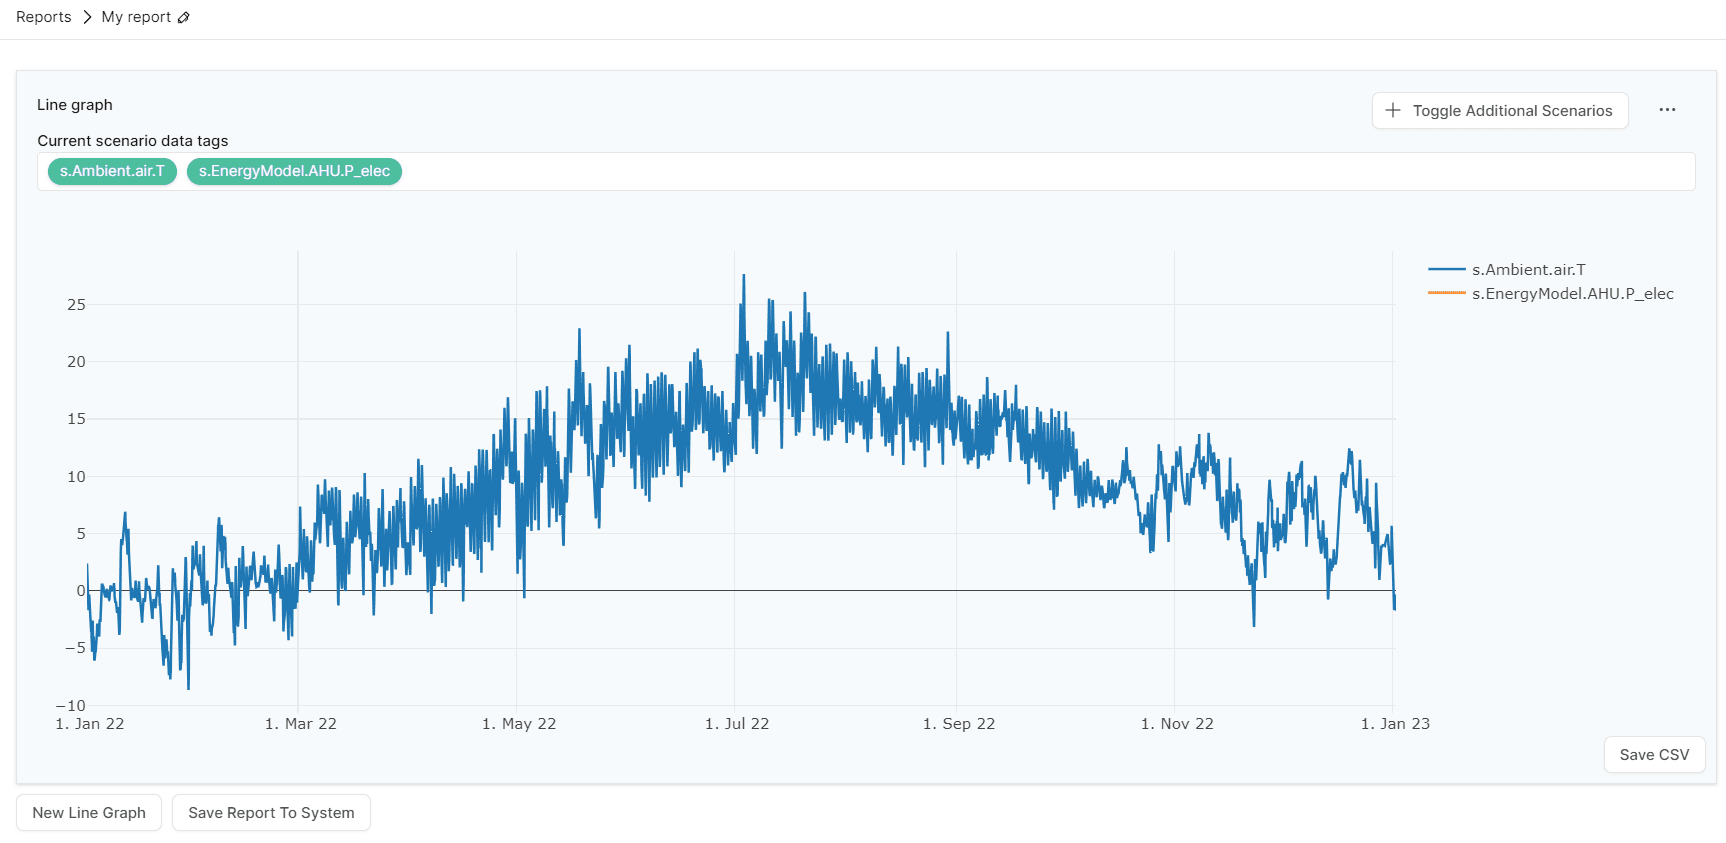
Task: Click the pencil edit icon beside My report
Action: pos(184,18)
